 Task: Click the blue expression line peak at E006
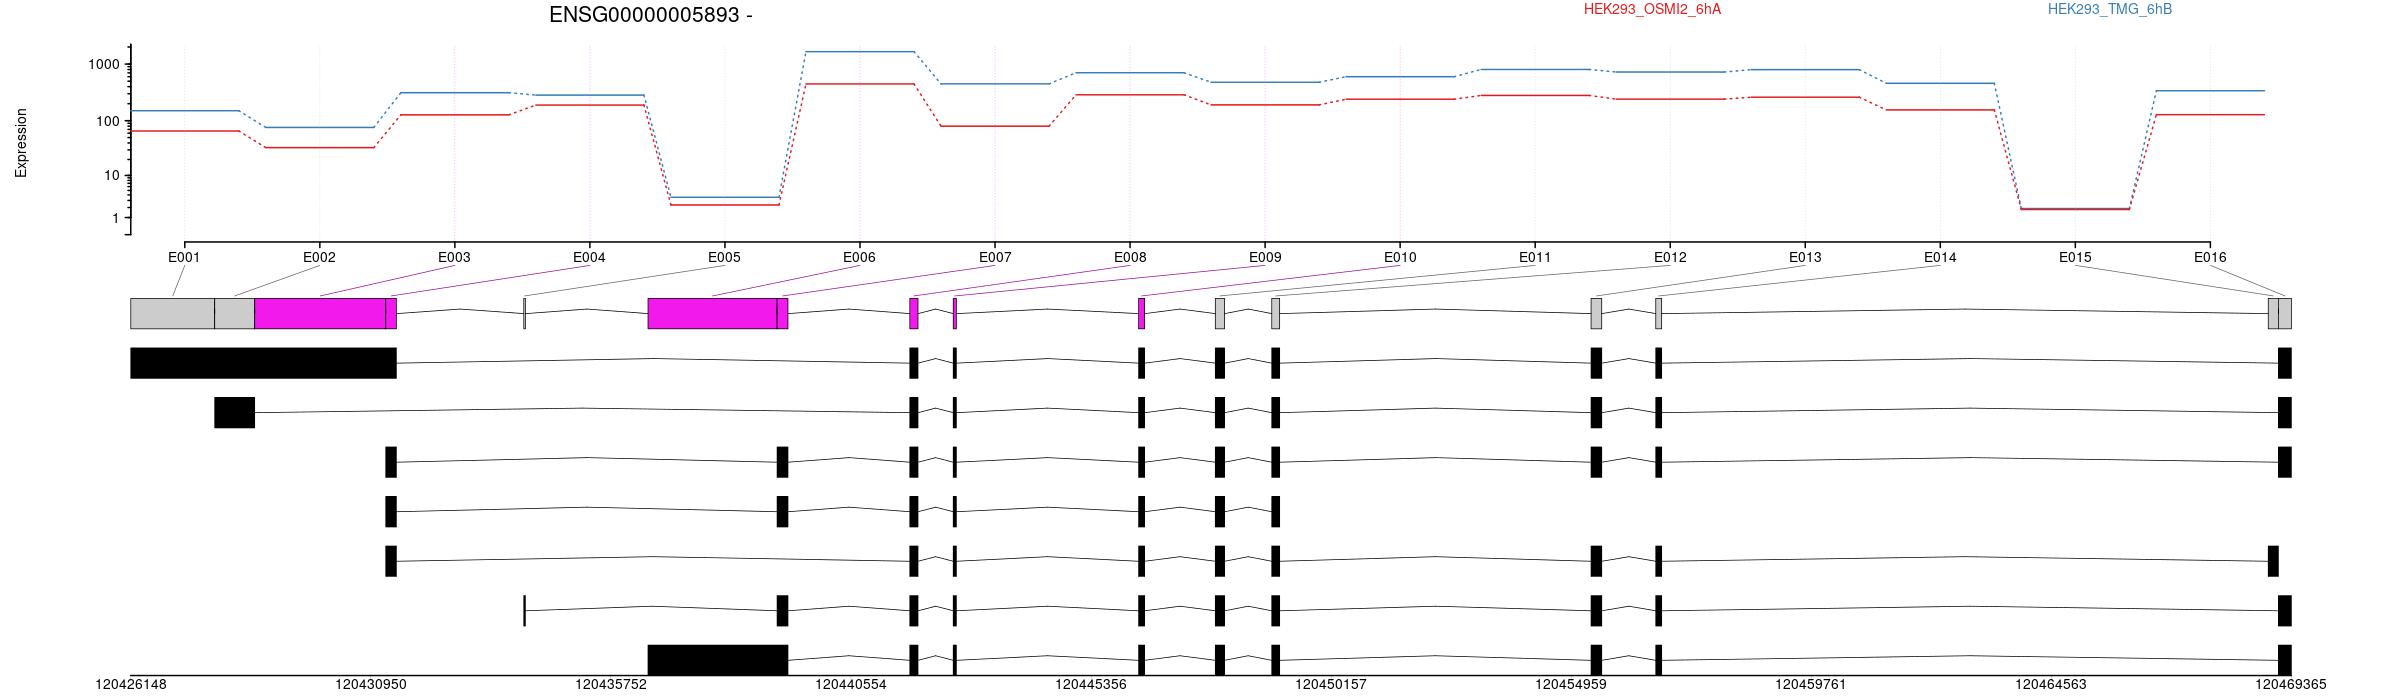tap(860, 51)
